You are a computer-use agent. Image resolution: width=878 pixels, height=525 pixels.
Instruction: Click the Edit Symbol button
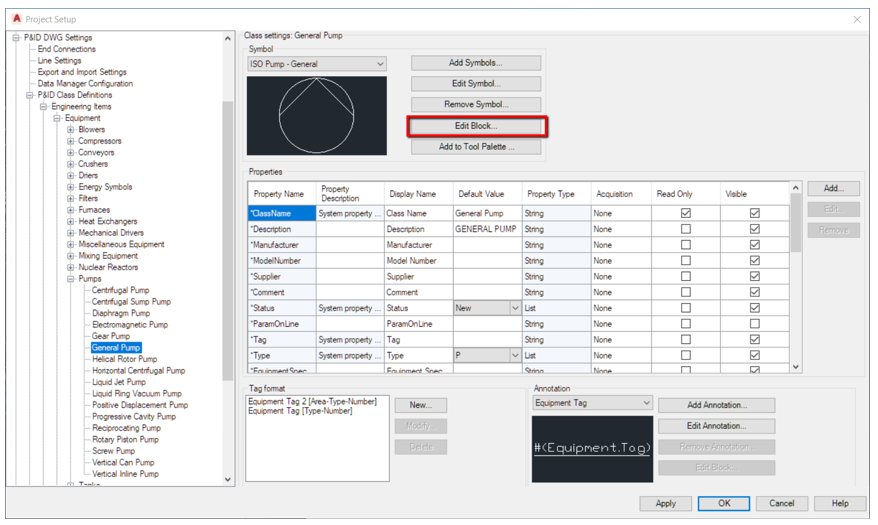tap(476, 83)
